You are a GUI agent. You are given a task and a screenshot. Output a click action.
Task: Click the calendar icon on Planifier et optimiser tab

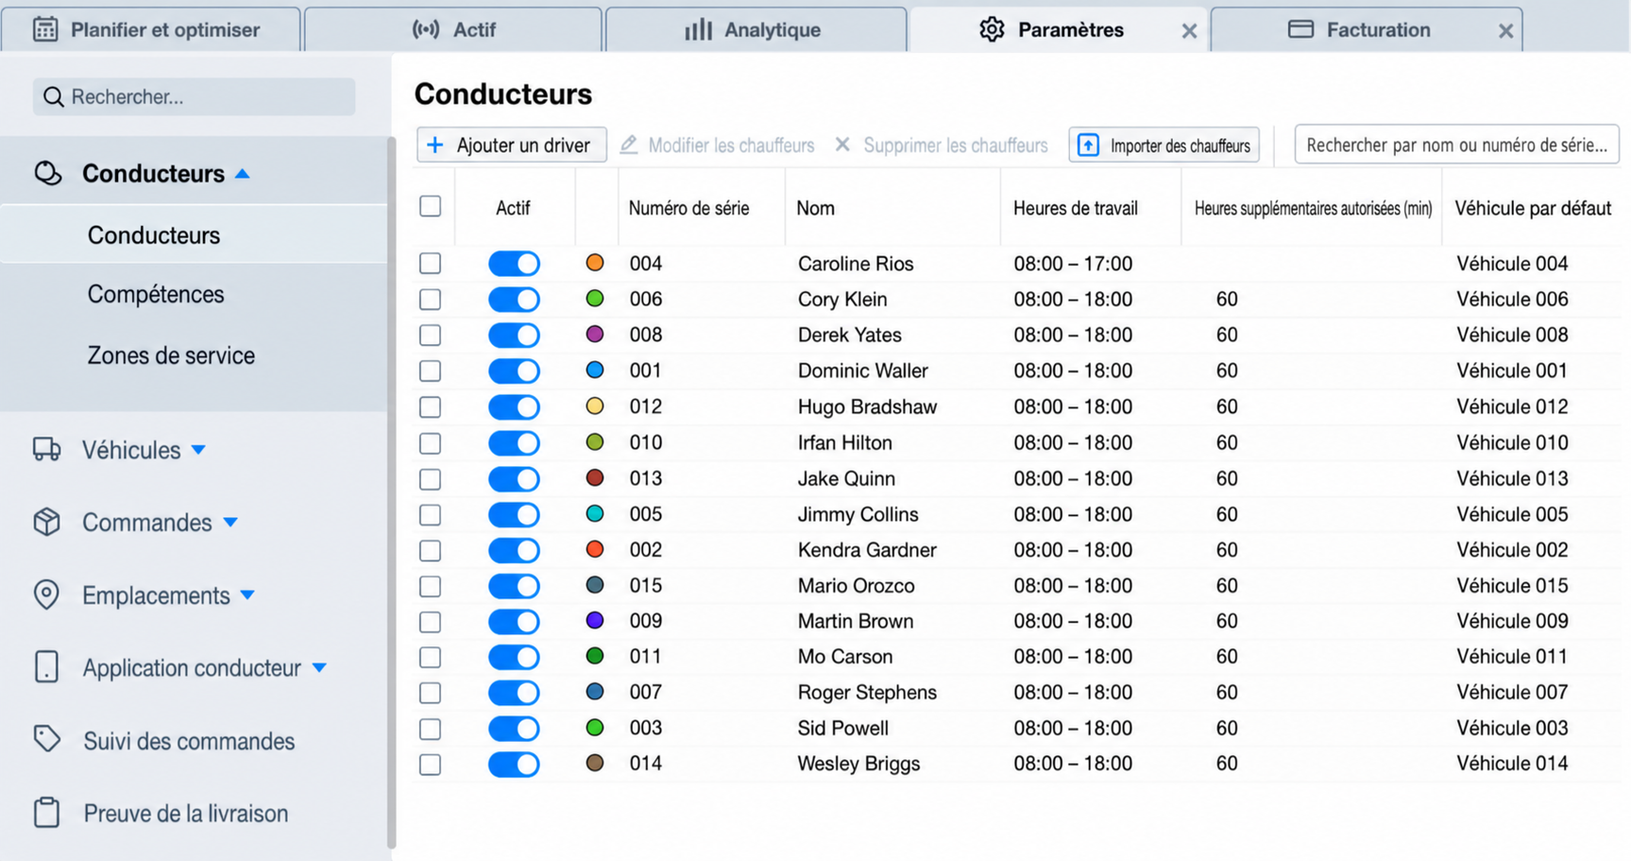(x=45, y=29)
